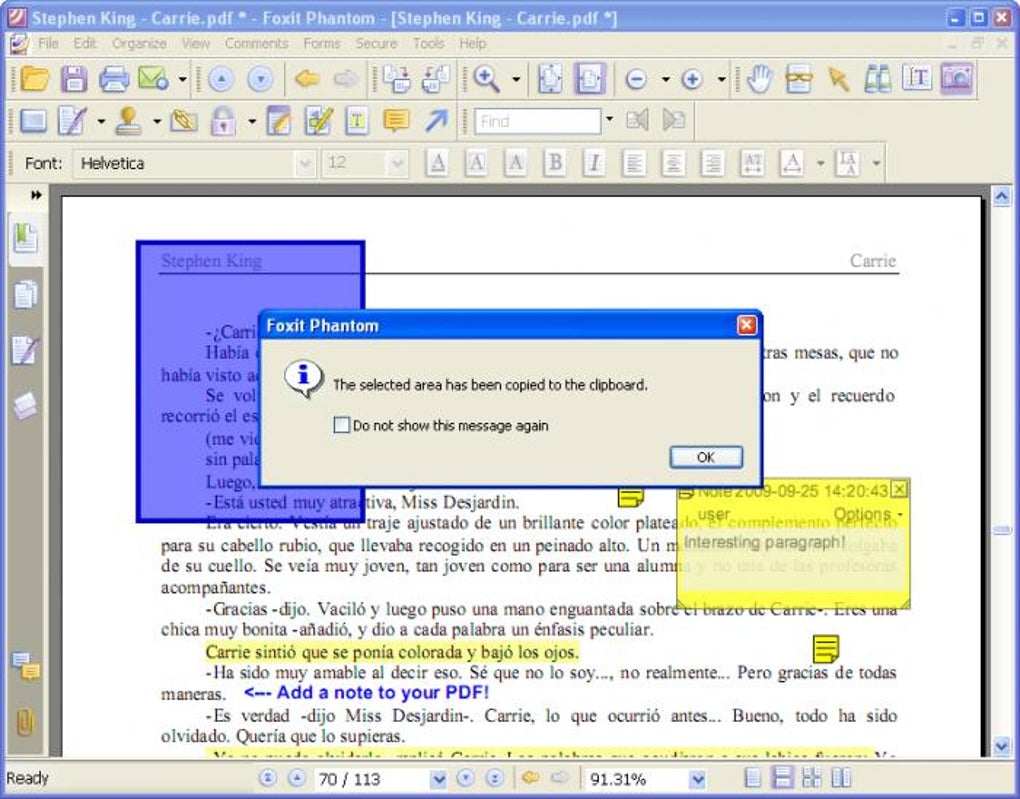The height and width of the screenshot is (799, 1020).
Task: Select the Hand tool
Action: [x=759, y=79]
